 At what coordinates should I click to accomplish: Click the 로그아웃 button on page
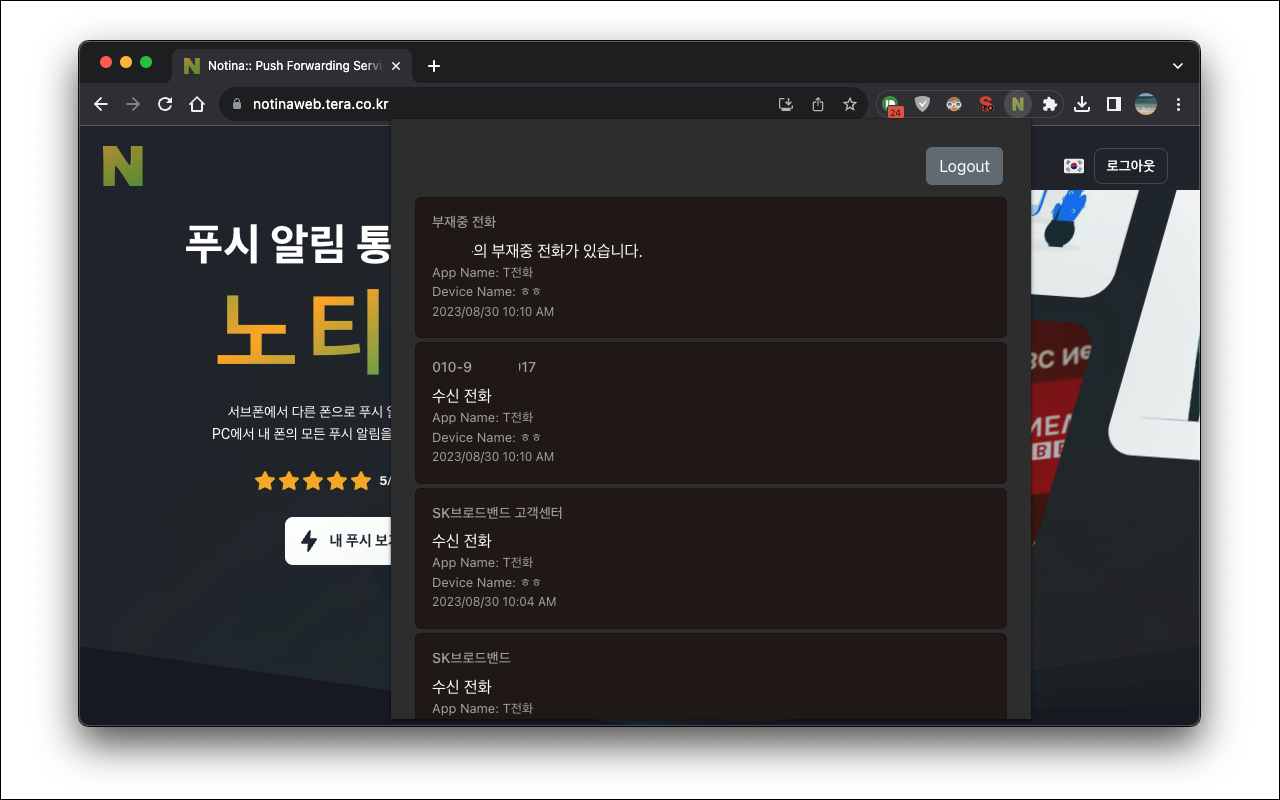tap(1130, 166)
